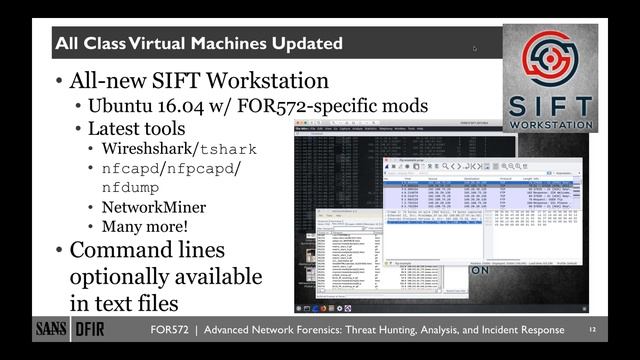640x360 pixels.
Task: Click the Wireshark go to last packet icon
Action: [480, 167]
